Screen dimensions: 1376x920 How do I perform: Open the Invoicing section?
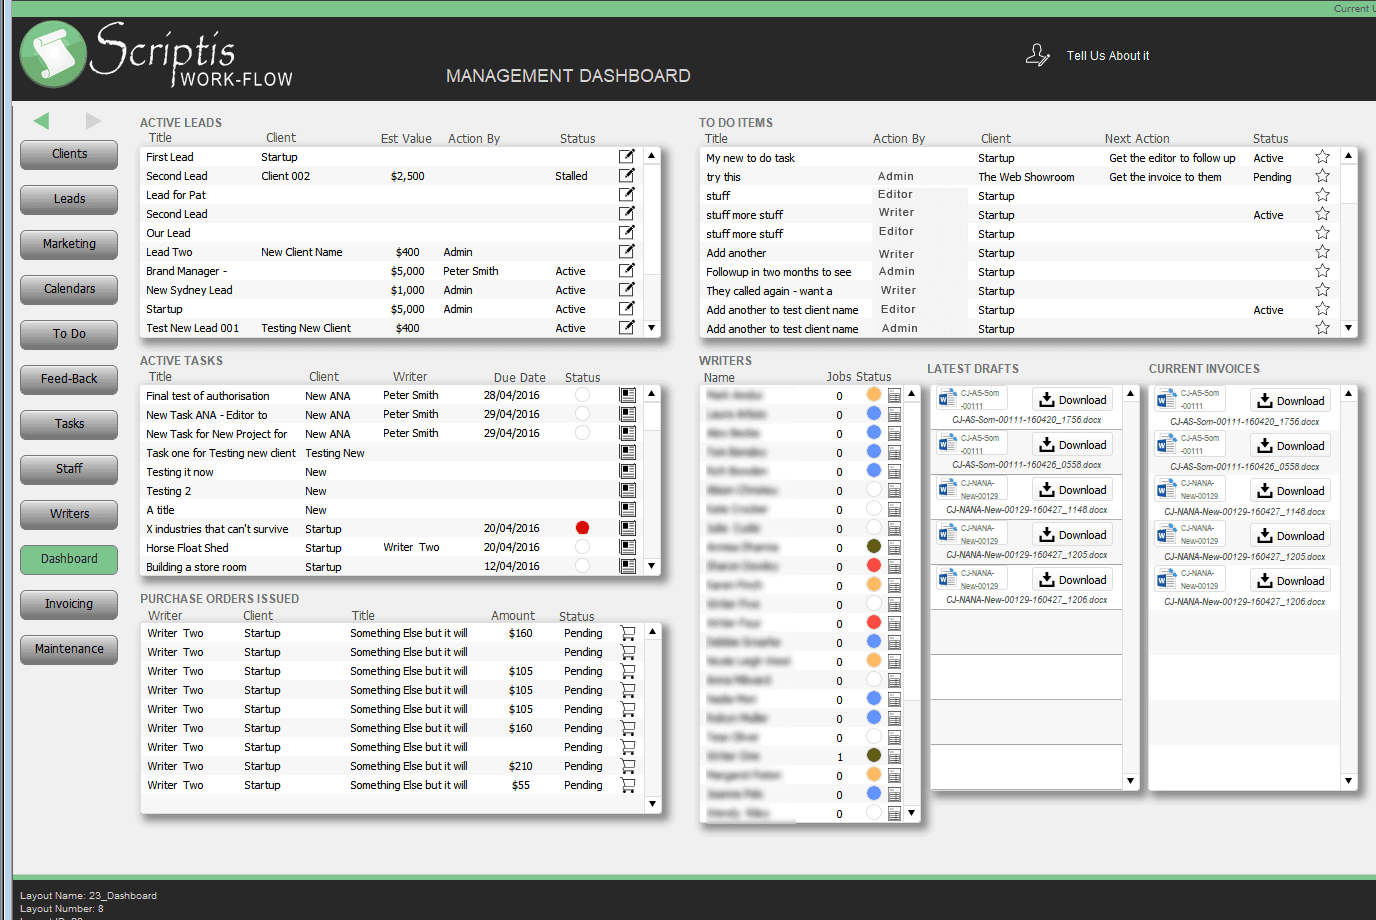(69, 604)
